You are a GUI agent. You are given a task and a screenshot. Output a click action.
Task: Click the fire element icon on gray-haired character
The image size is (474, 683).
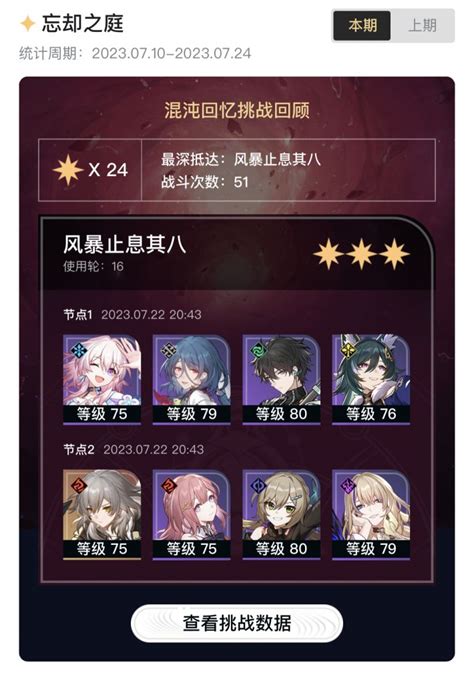pos(79,485)
